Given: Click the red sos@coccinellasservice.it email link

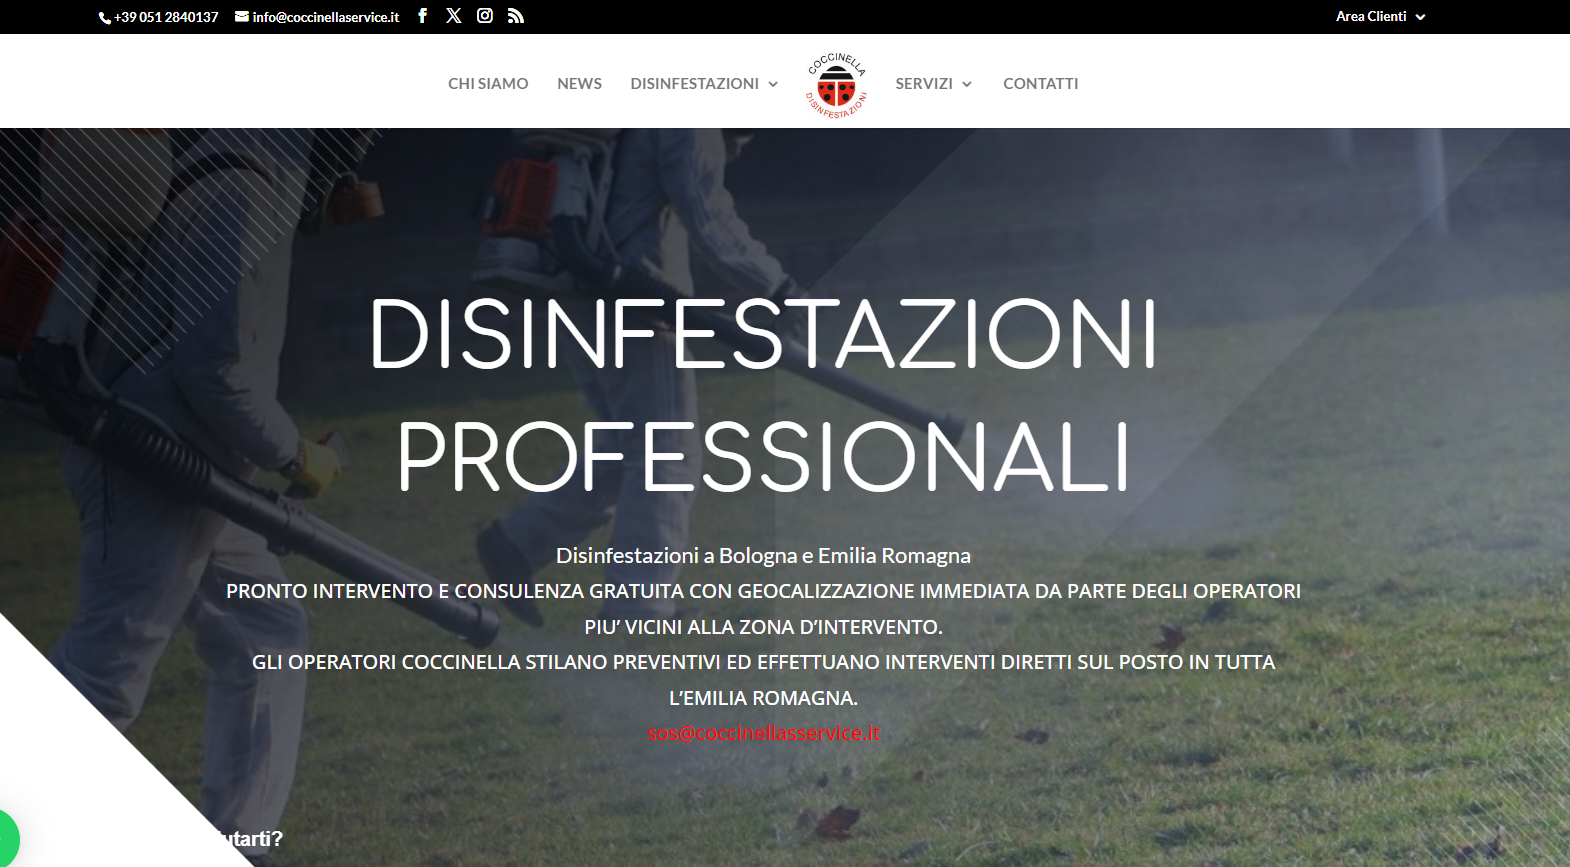Looking at the screenshot, I should [763, 733].
